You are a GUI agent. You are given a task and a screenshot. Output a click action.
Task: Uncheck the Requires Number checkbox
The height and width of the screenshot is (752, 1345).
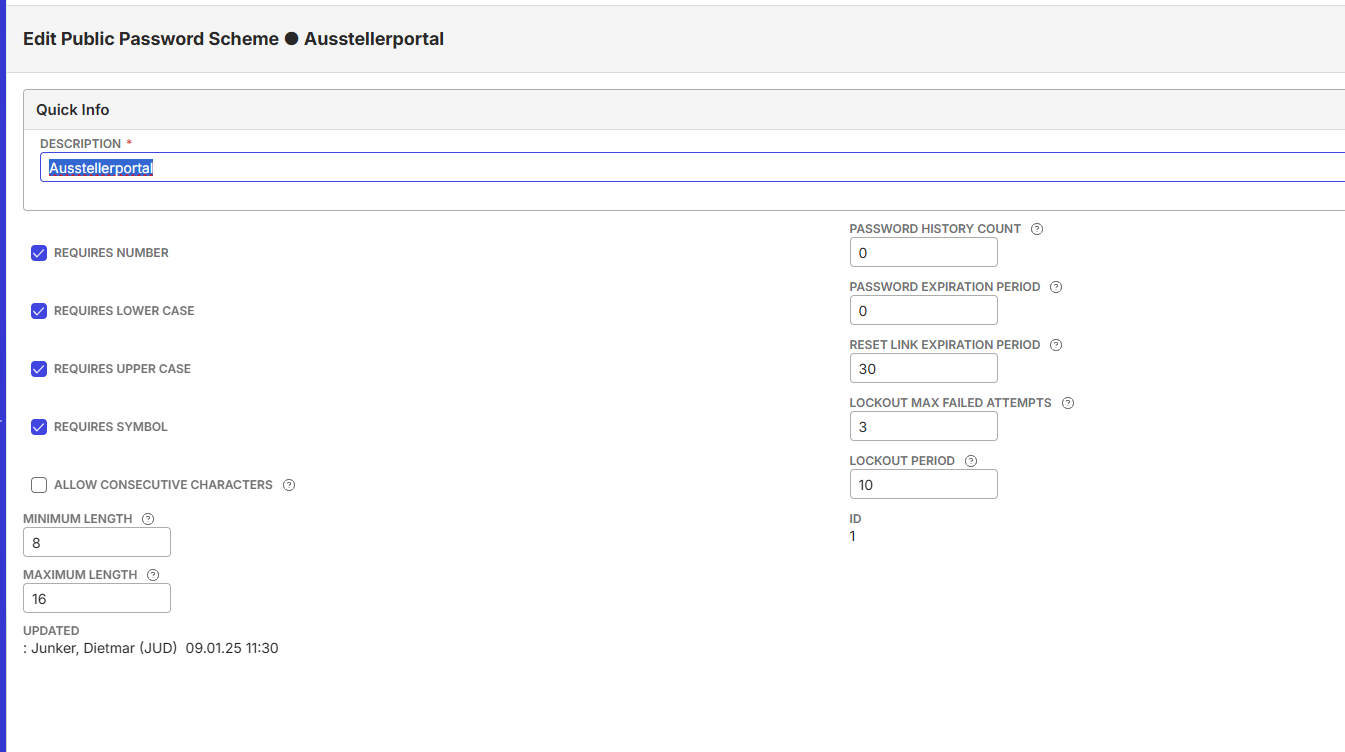(x=39, y=253)
